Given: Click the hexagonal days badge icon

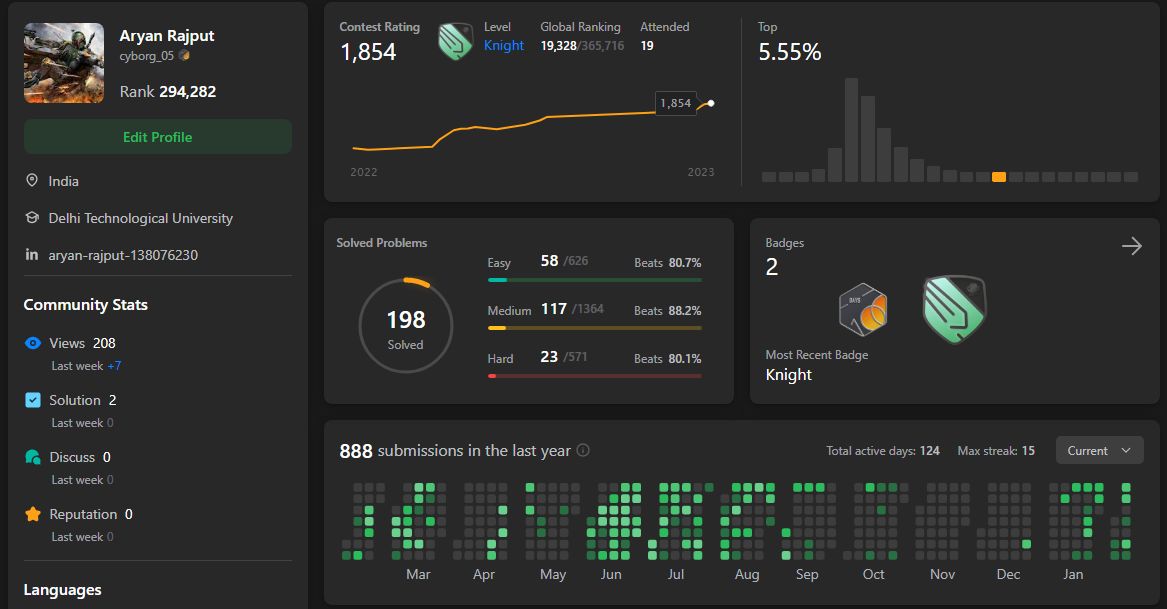Looking at the screenshot, I should [863, 310].
